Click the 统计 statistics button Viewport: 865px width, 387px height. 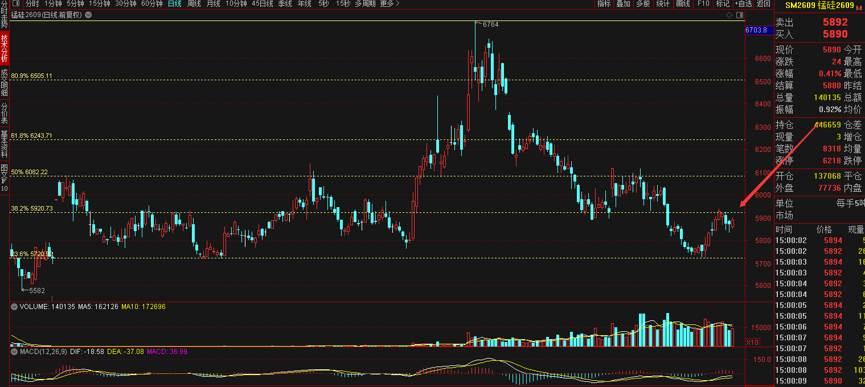pyautogui.click(x=663, y=3)
